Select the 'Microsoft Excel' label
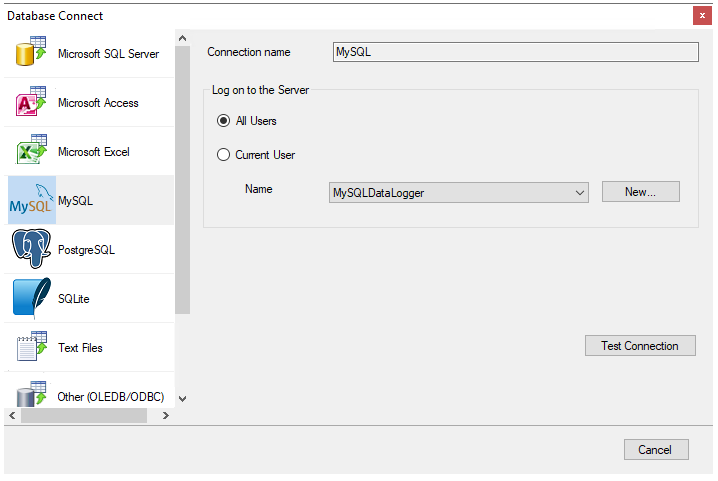This screenshot has height=481, width=718. (x=93, y=152)
